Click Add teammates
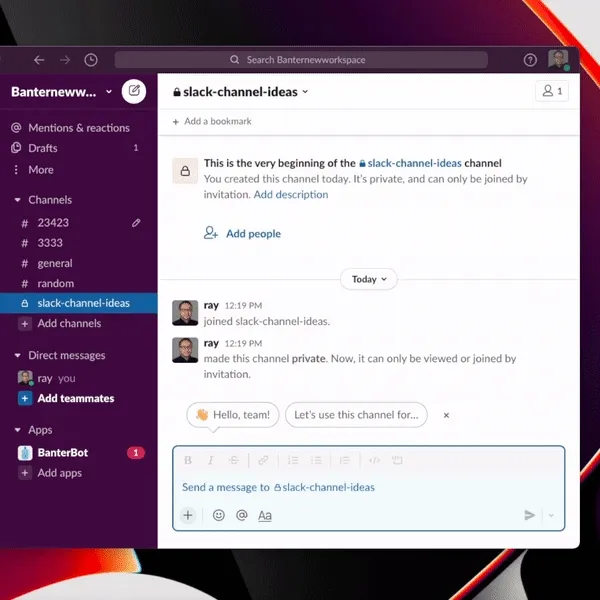The image size is (600, 600). 78,399
